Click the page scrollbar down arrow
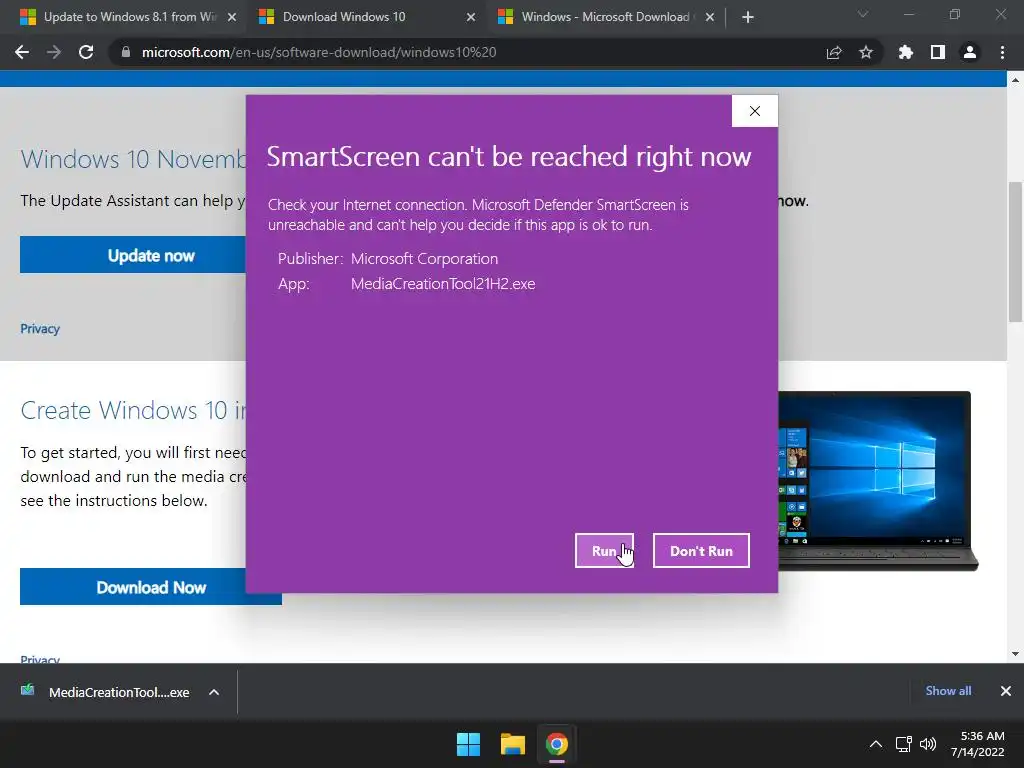The width and height of the screenshot is (1024, 768). (x=1015, y=654)
